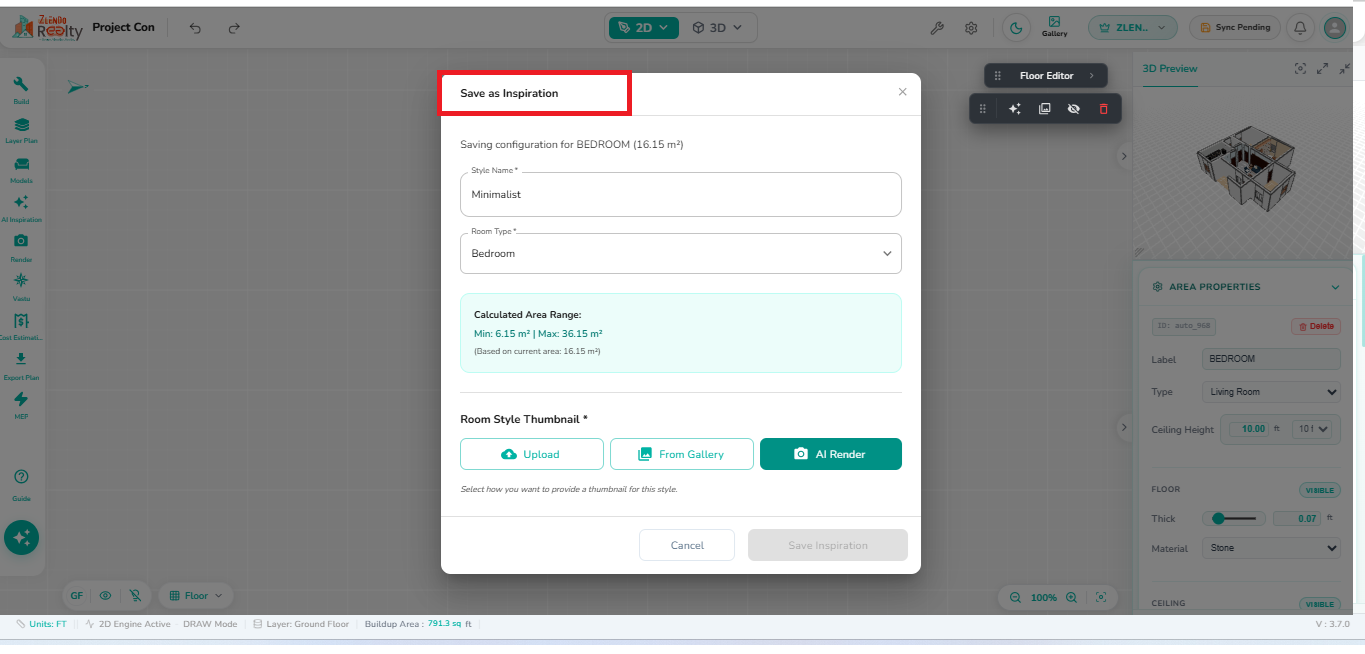
Task: Click the right-panel collapse arrow near 3D Preview
Action: tap(1123, 156)
